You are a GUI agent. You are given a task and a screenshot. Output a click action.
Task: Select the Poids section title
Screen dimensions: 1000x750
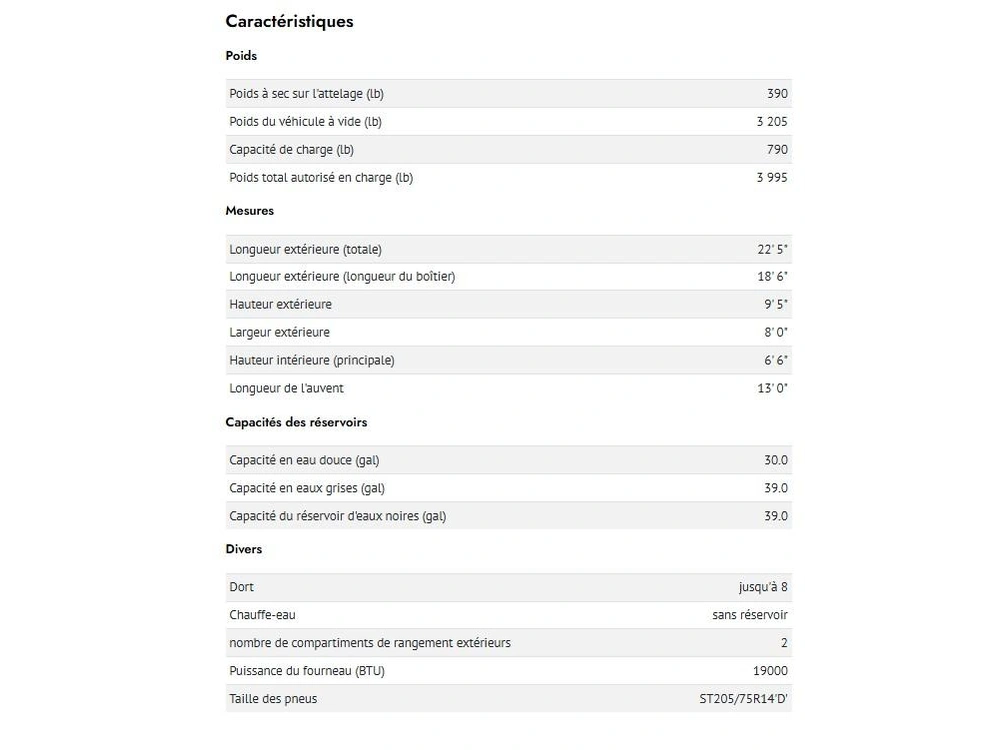[241, 56]
